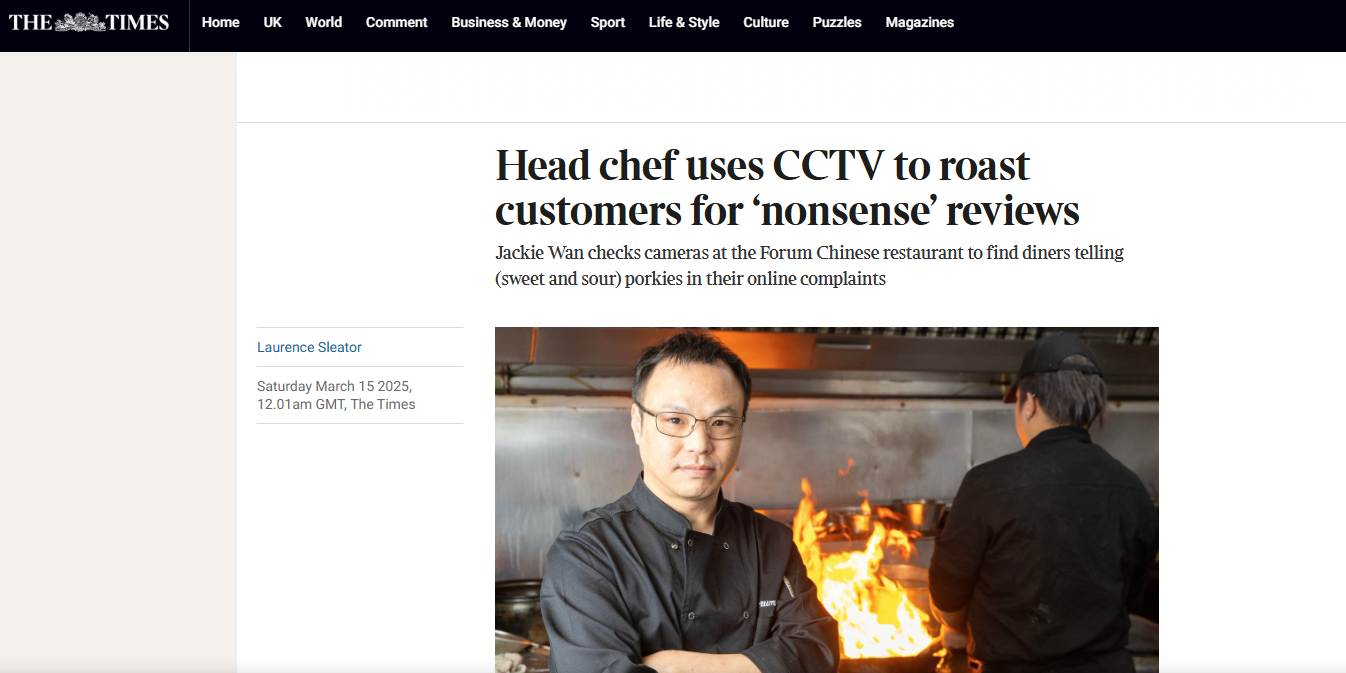Go to the UK section

(x=272, y=22)
